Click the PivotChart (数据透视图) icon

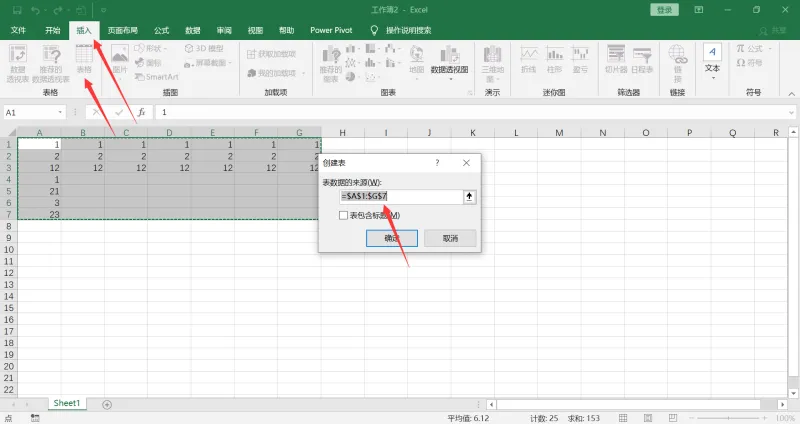449,61
